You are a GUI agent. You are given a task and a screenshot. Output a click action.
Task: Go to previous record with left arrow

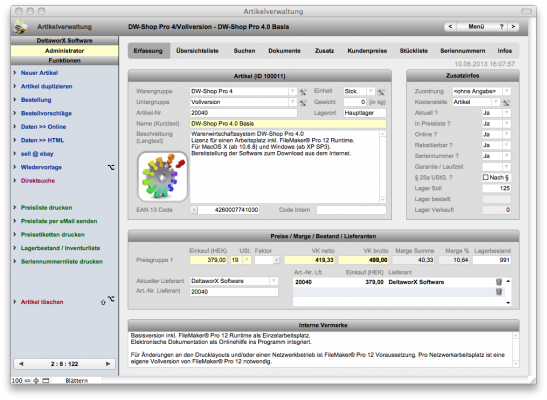click(21, 364)
